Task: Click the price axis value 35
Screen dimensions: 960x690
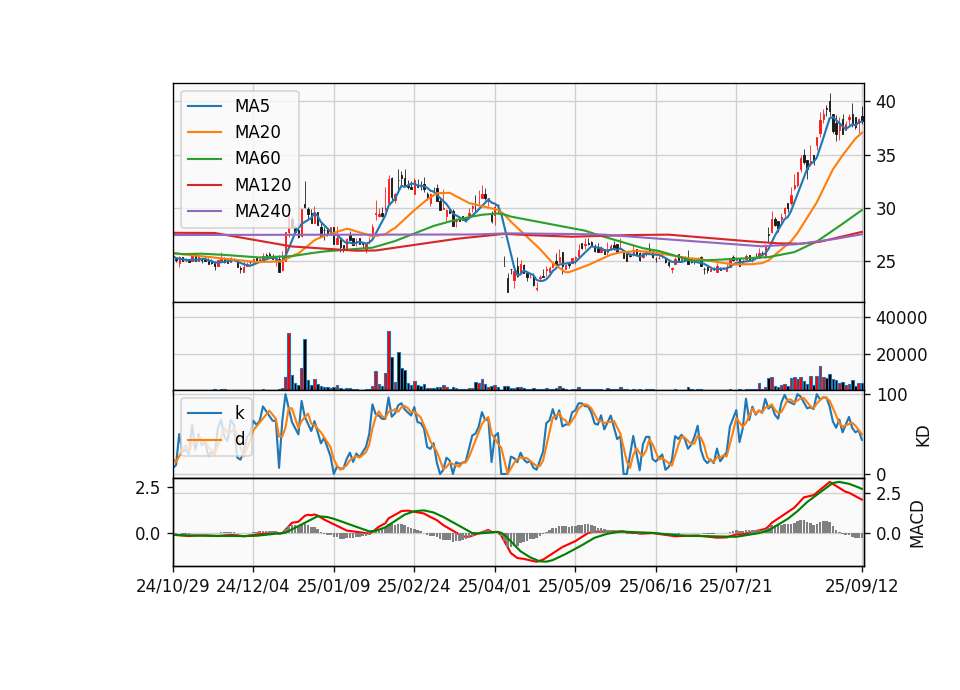Action: [886, 156]
